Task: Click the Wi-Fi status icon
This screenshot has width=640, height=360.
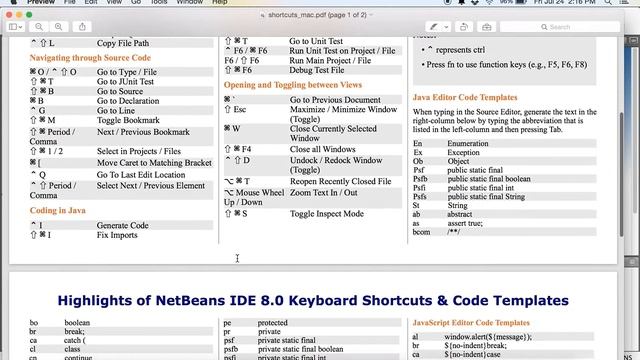Action: pyautogui.click(x=489, y=2)
